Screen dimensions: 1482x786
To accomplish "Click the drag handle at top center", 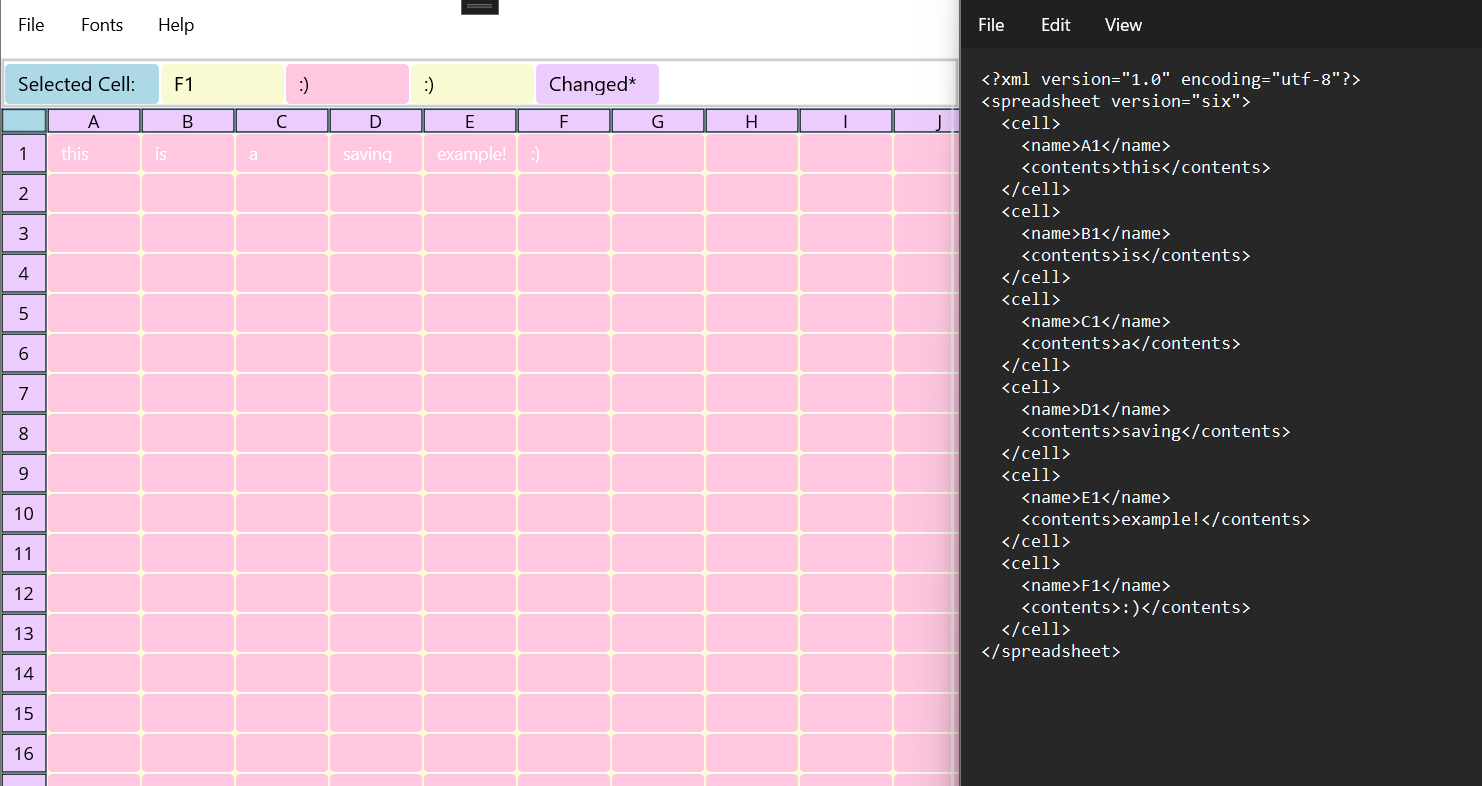I will 480,7.
